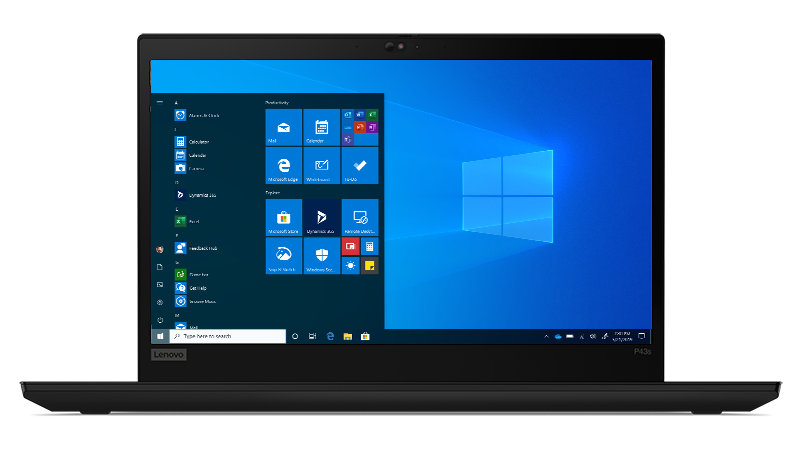800x451 pixels.
Task: Open Pictures from the Start left rail
Action: pos(160,285)
